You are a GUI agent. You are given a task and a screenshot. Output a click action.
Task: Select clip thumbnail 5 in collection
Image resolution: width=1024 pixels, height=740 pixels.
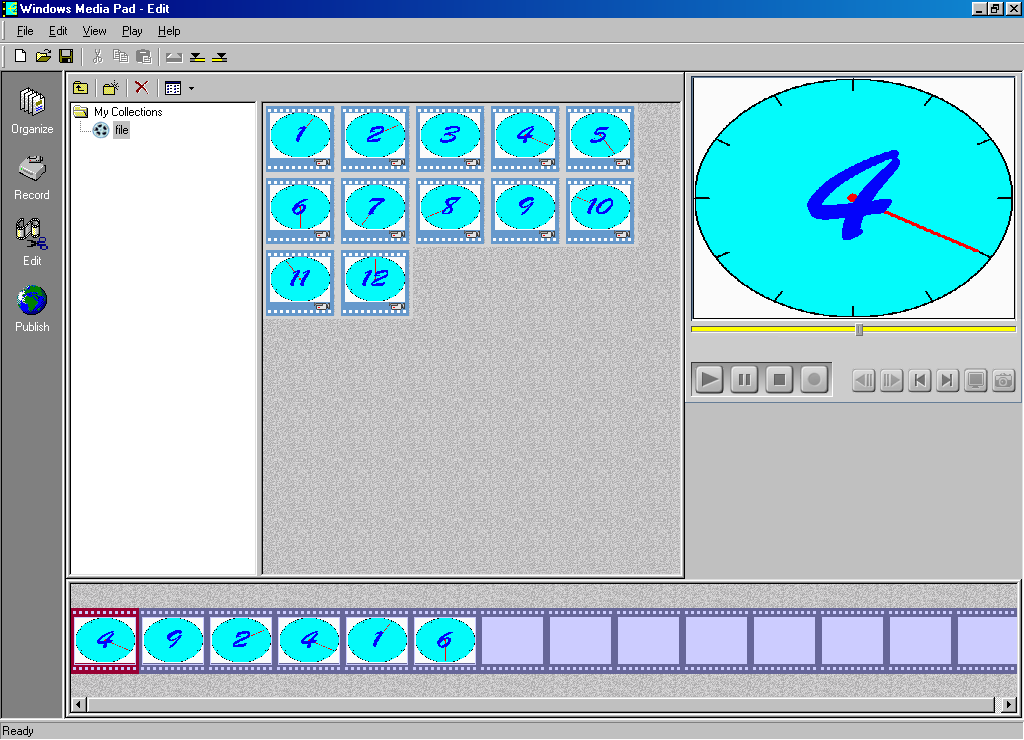coord(600,139)
